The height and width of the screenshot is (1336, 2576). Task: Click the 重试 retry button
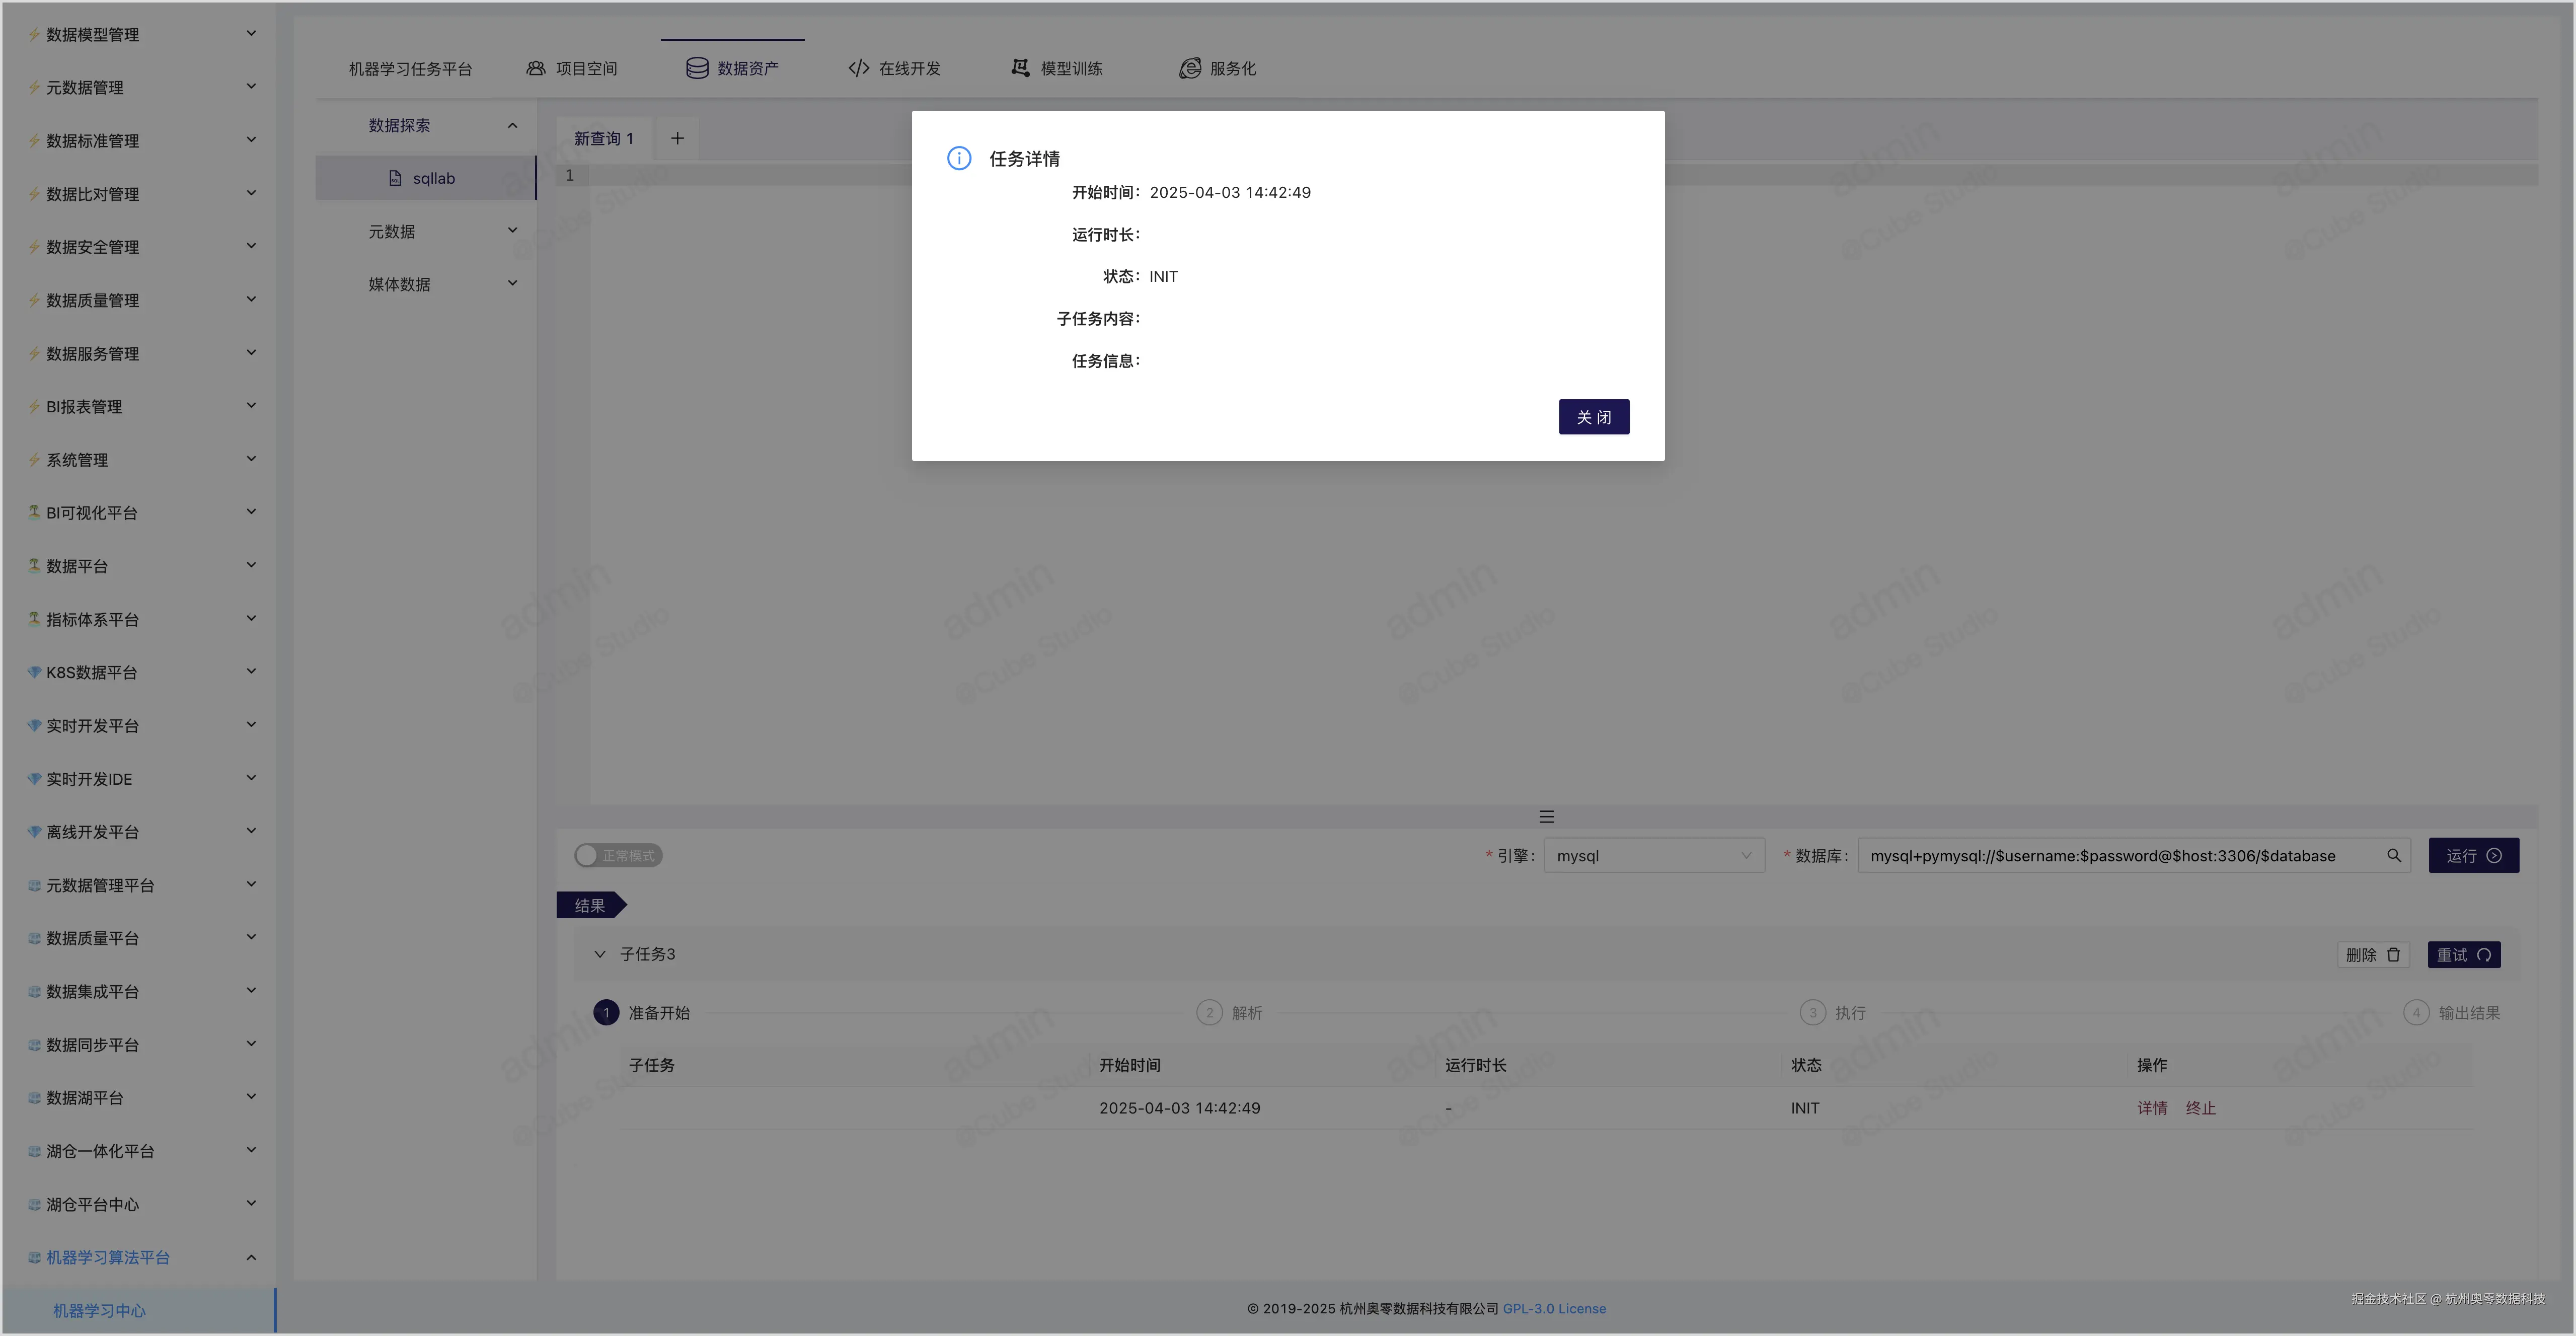(2463, 954)
